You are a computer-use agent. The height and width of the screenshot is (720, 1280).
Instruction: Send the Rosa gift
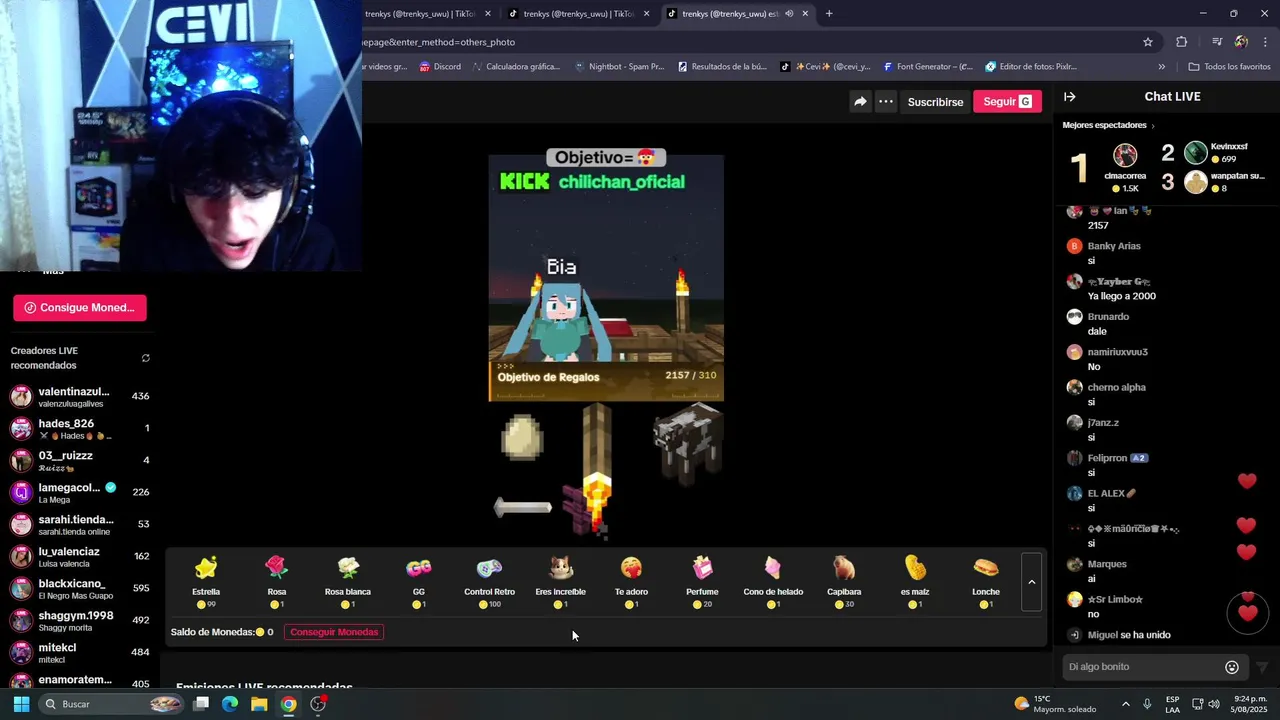277,581
